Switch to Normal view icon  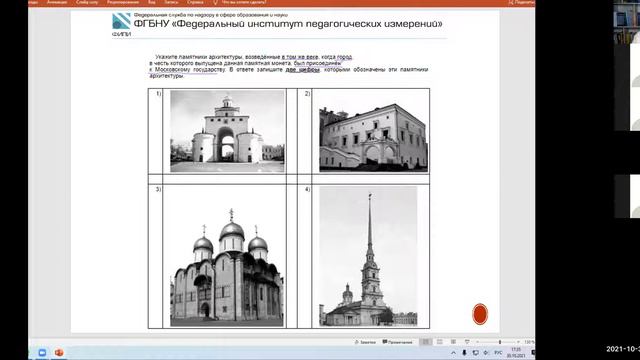[x=425, y=342]
